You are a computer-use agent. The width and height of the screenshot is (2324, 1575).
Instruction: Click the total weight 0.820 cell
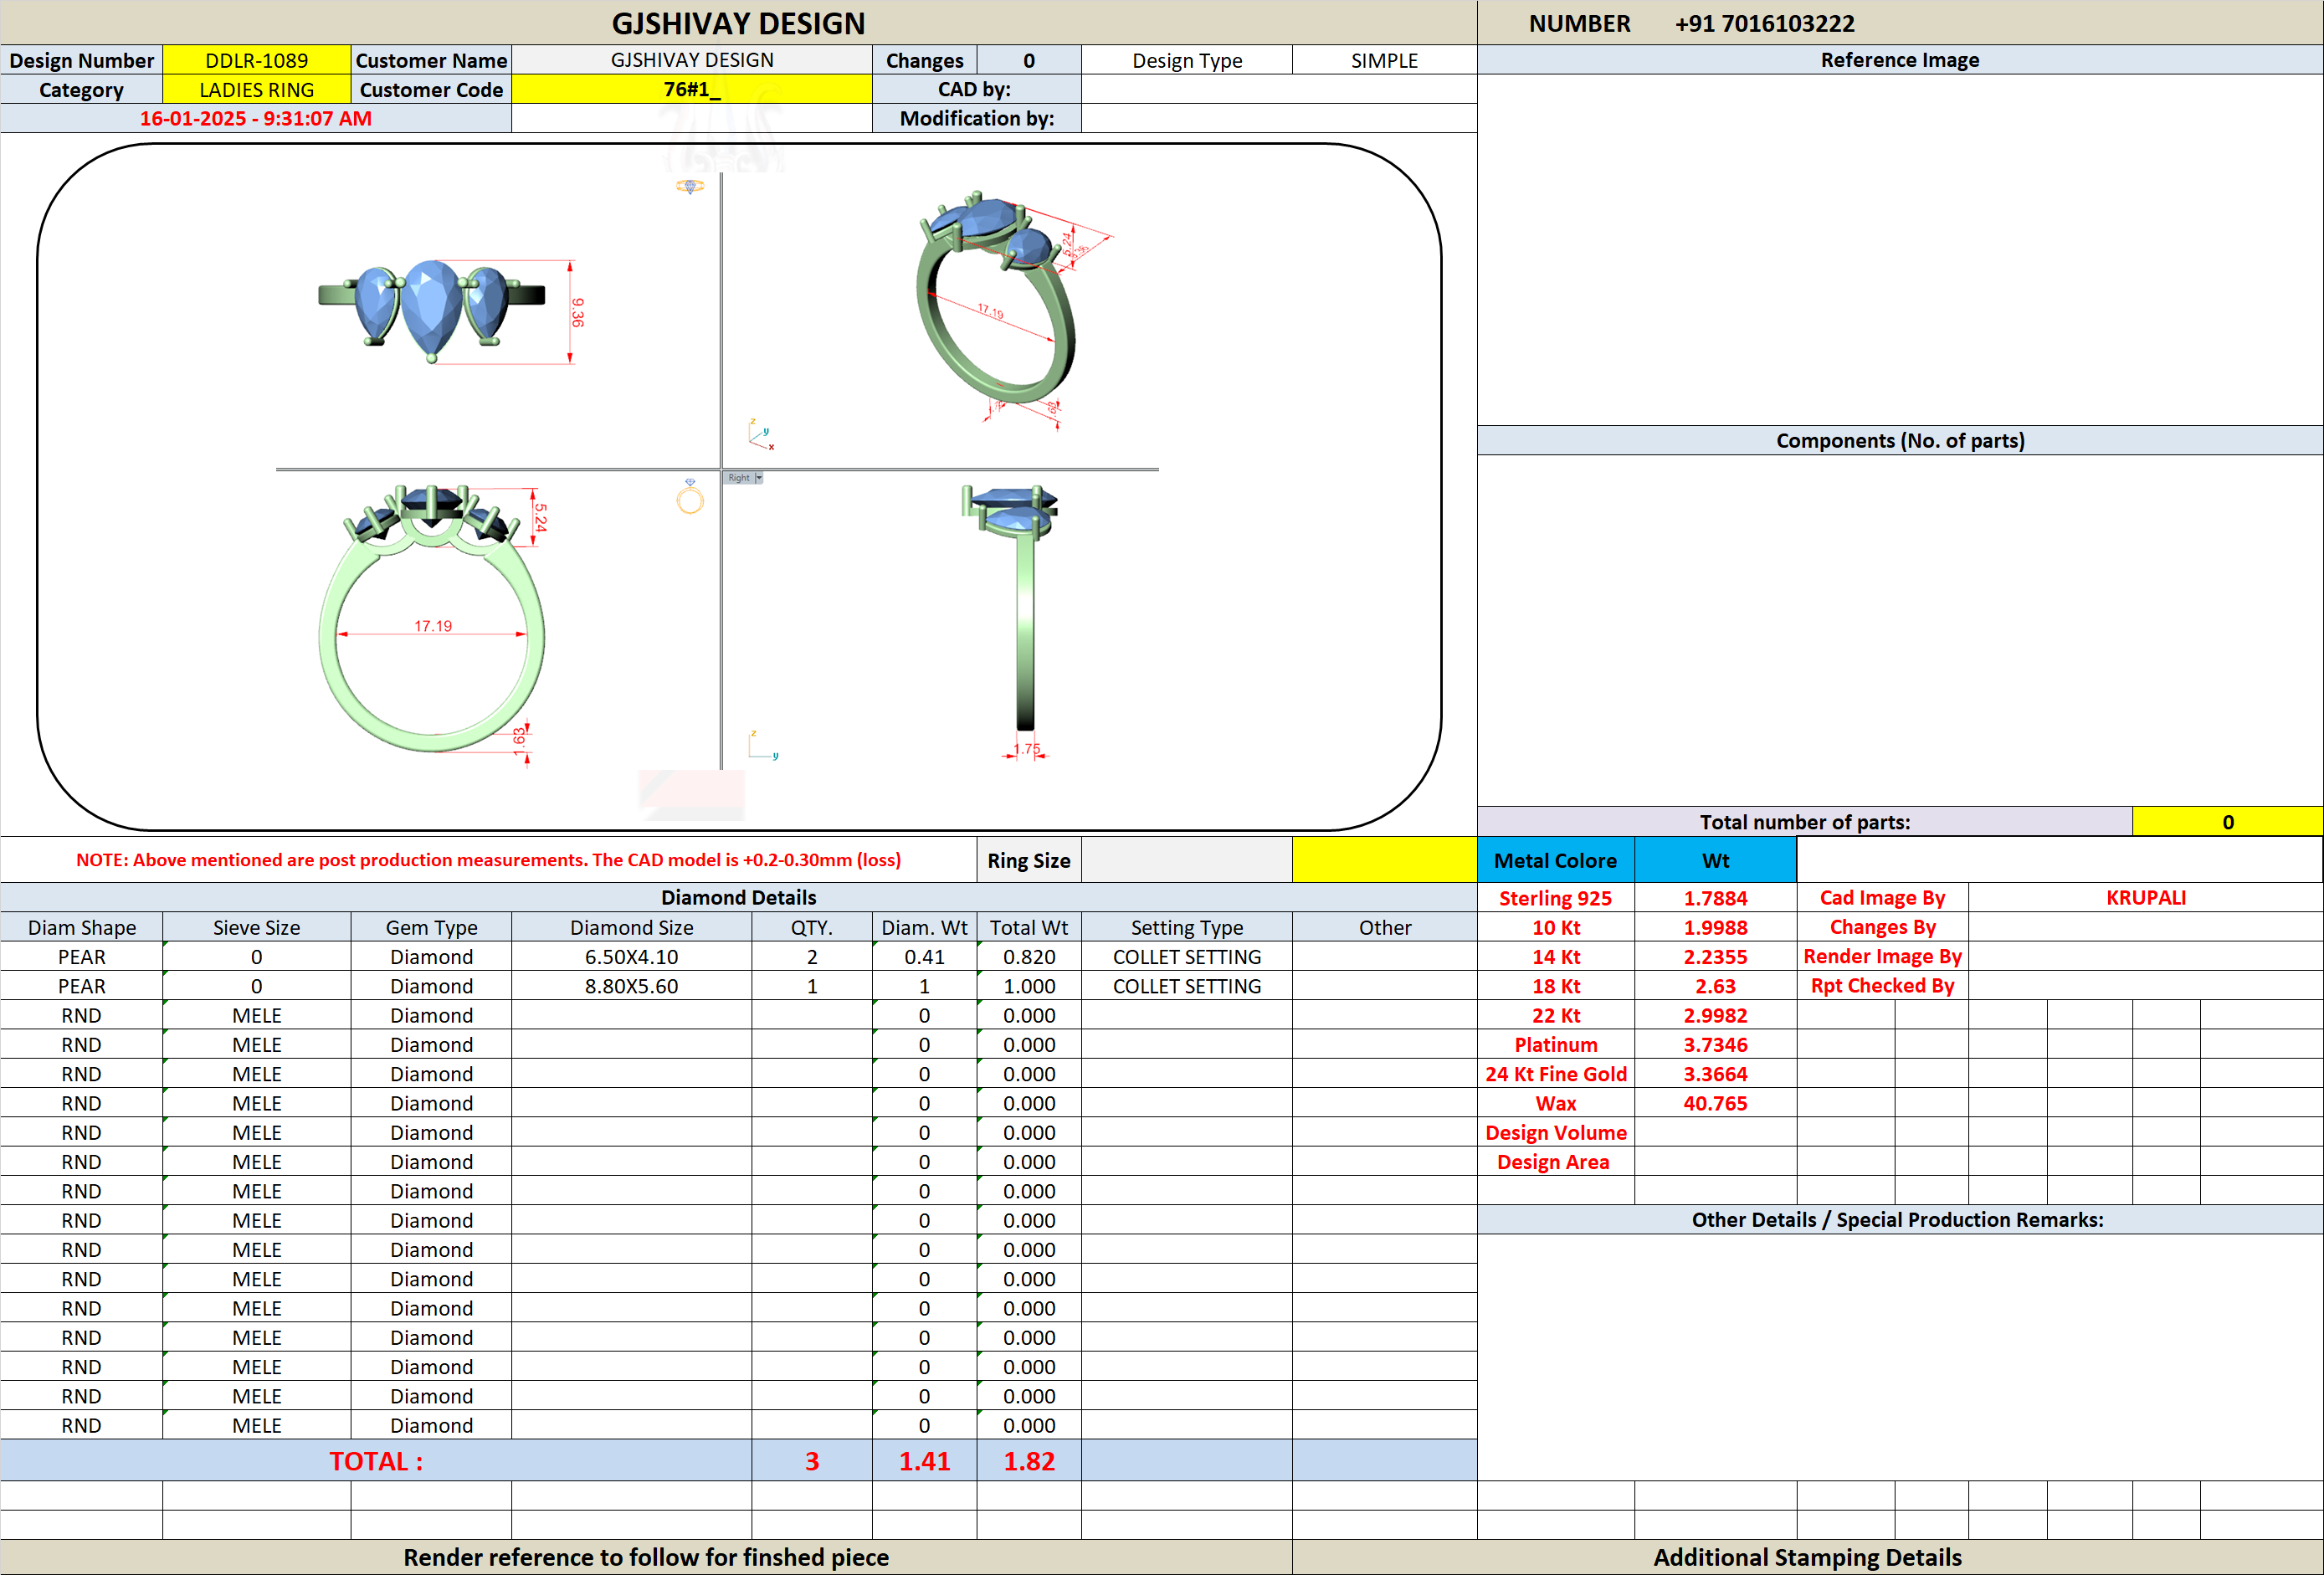(x=1028, y=956)
